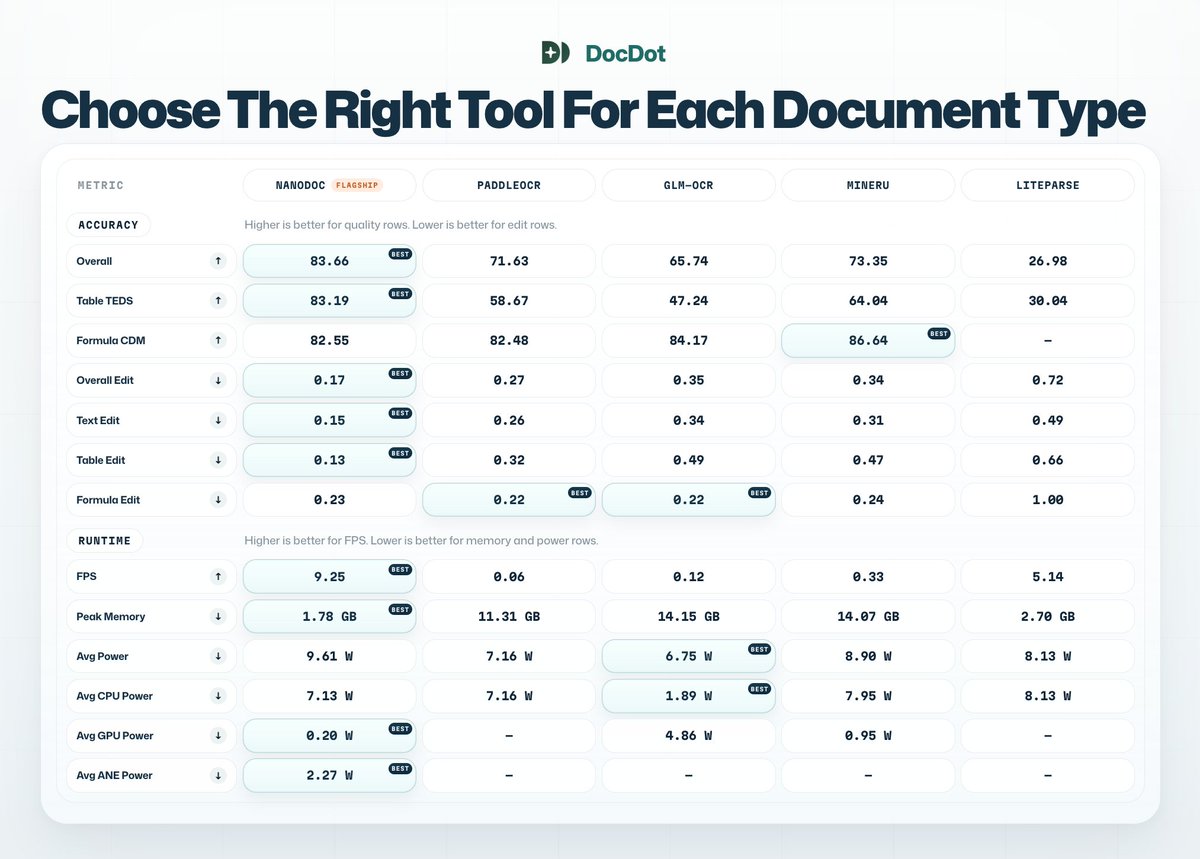Click the RUNTIME section label
This screenshot has width=1200, height=859.
105,541
